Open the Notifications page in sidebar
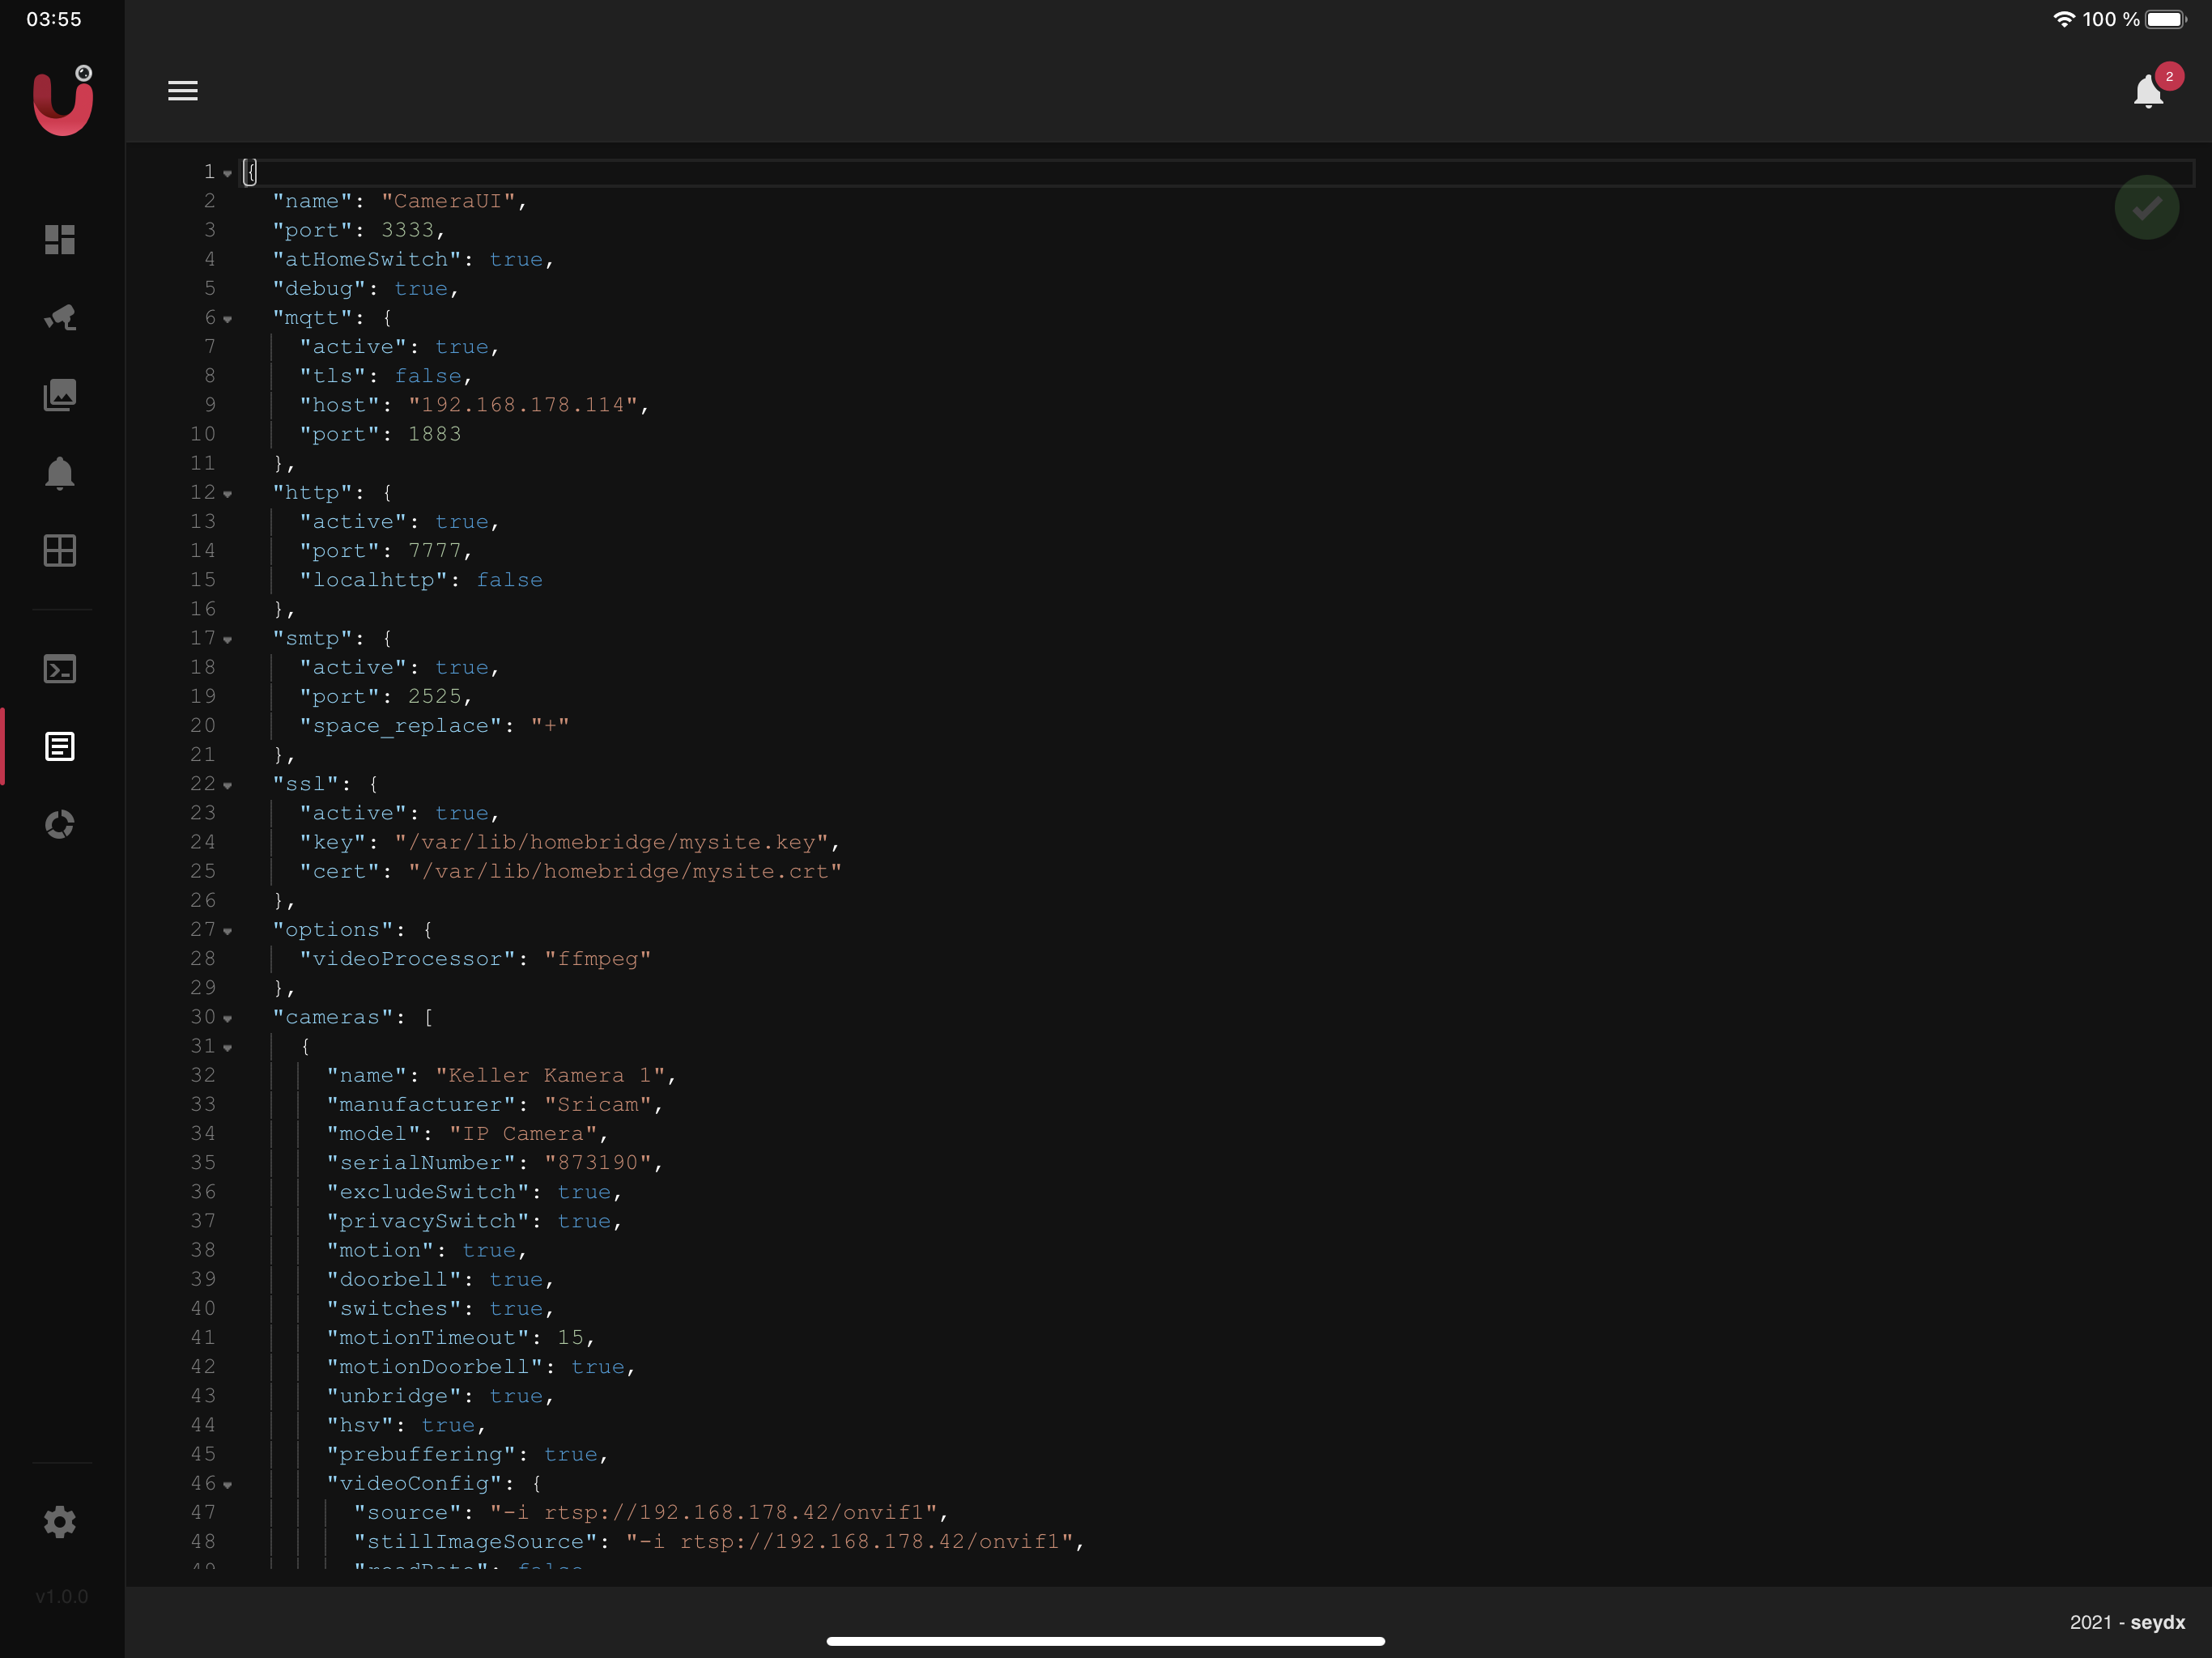 pos(60,473)
